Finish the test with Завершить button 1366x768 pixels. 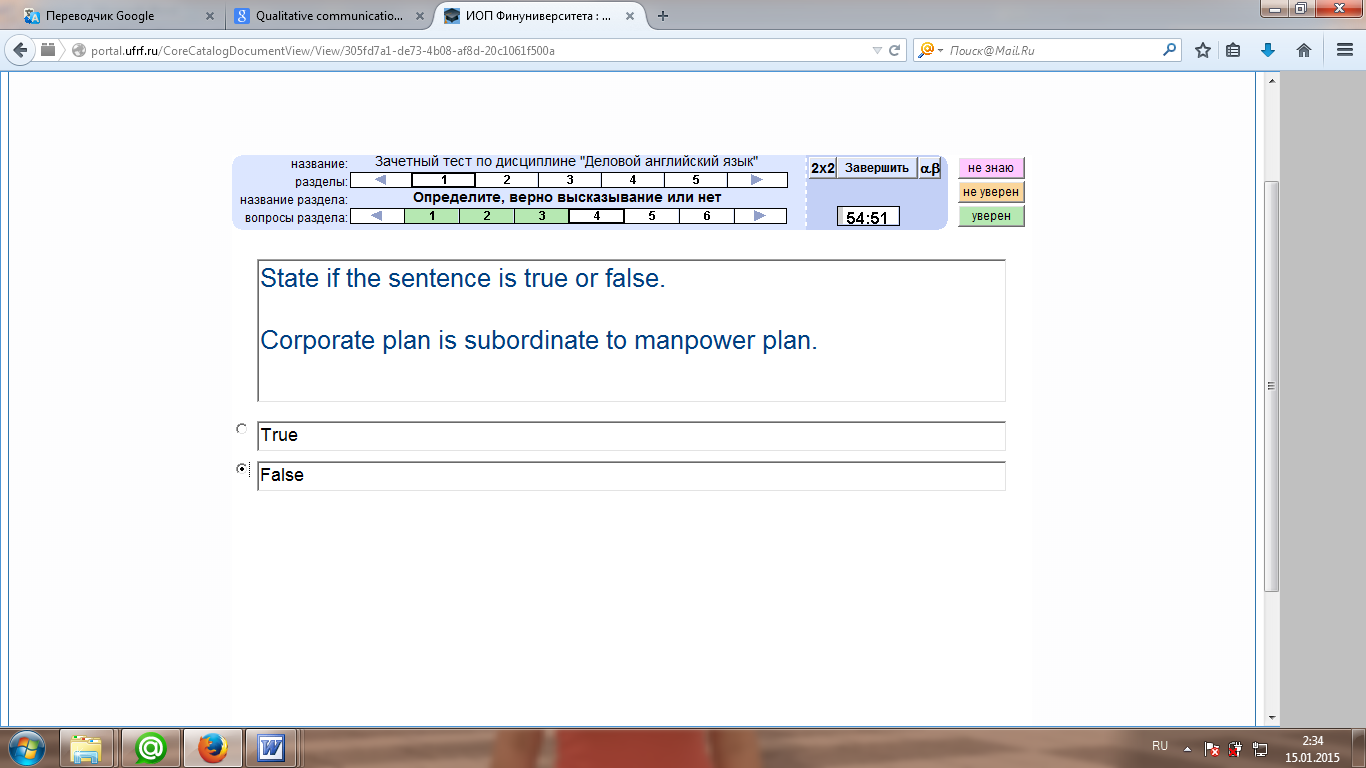(877, 168)
